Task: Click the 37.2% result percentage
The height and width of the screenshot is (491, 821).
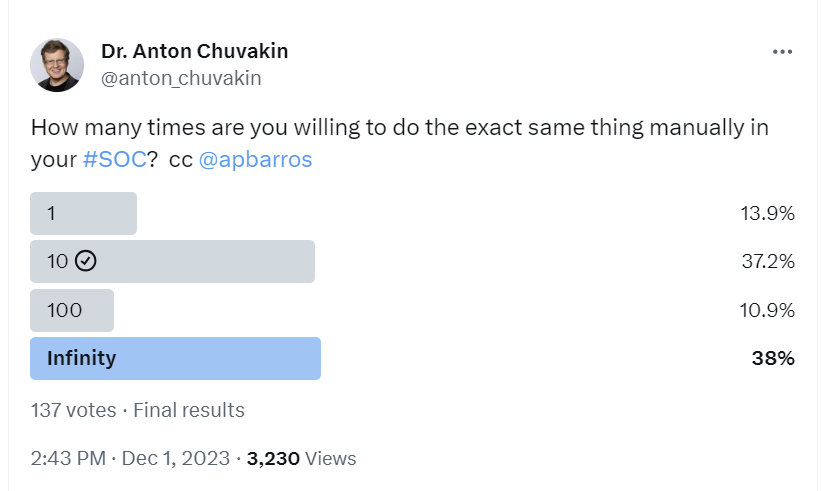Action: (x=768, y=261)
